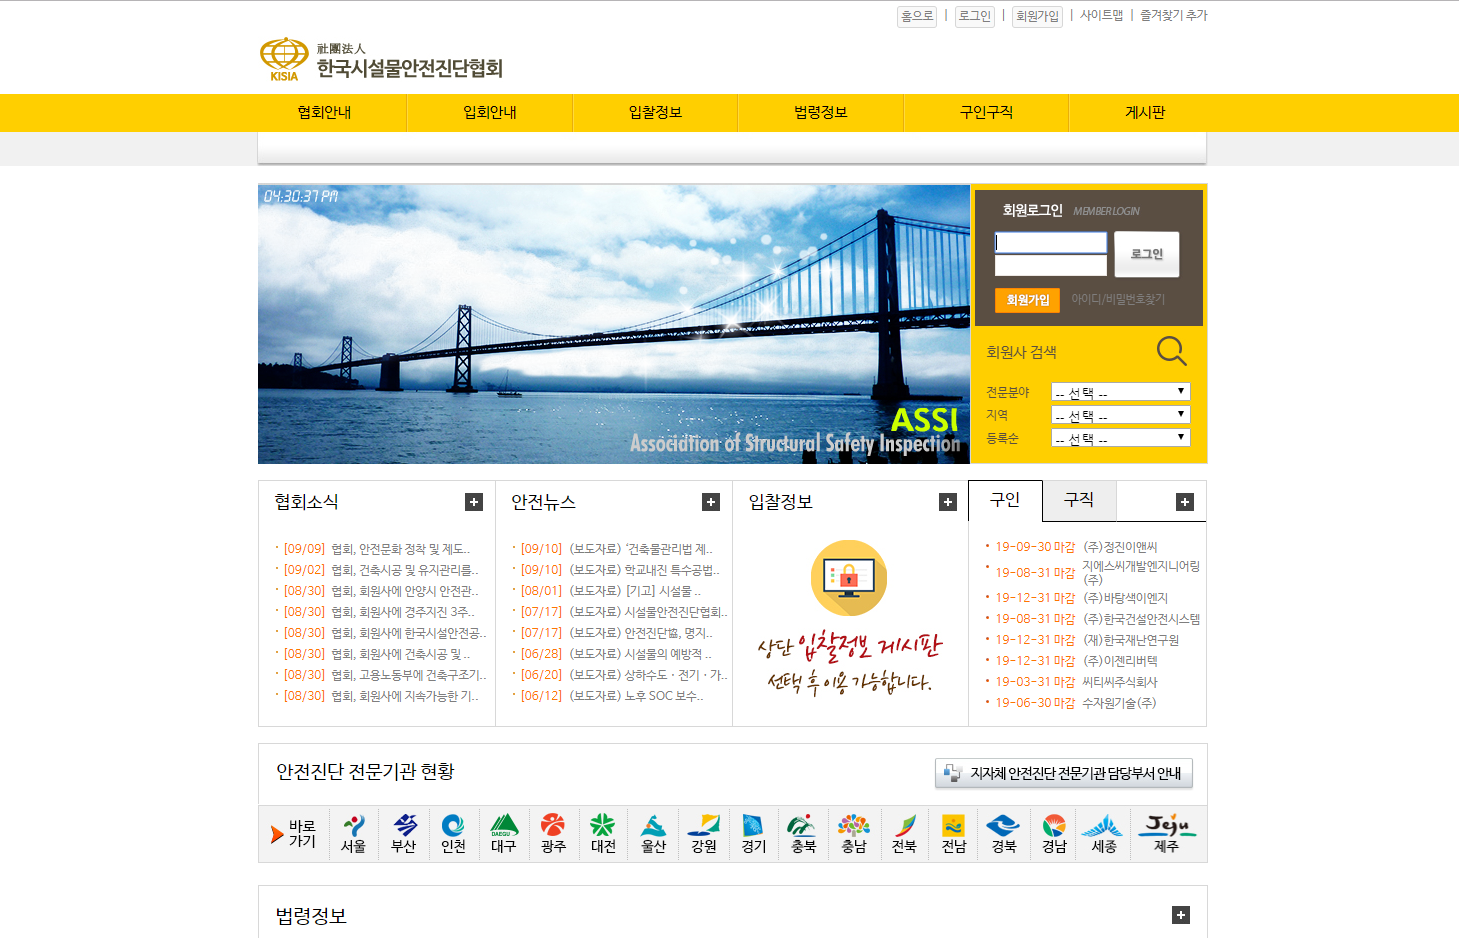Open more 입찰정보 with plus icon
Viewport: 1459px width, 938px height.
tap(948, 502)
